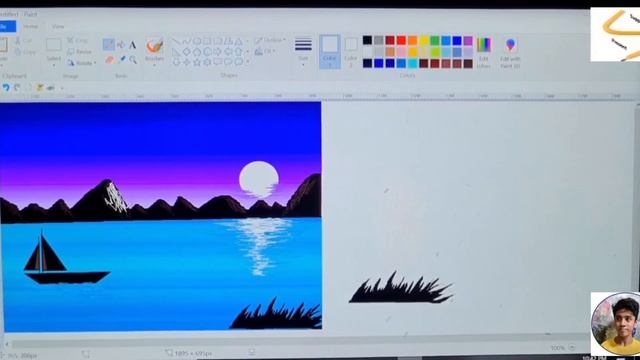Switch to the Home tab

pyautogui.click(x=31, y=27)
